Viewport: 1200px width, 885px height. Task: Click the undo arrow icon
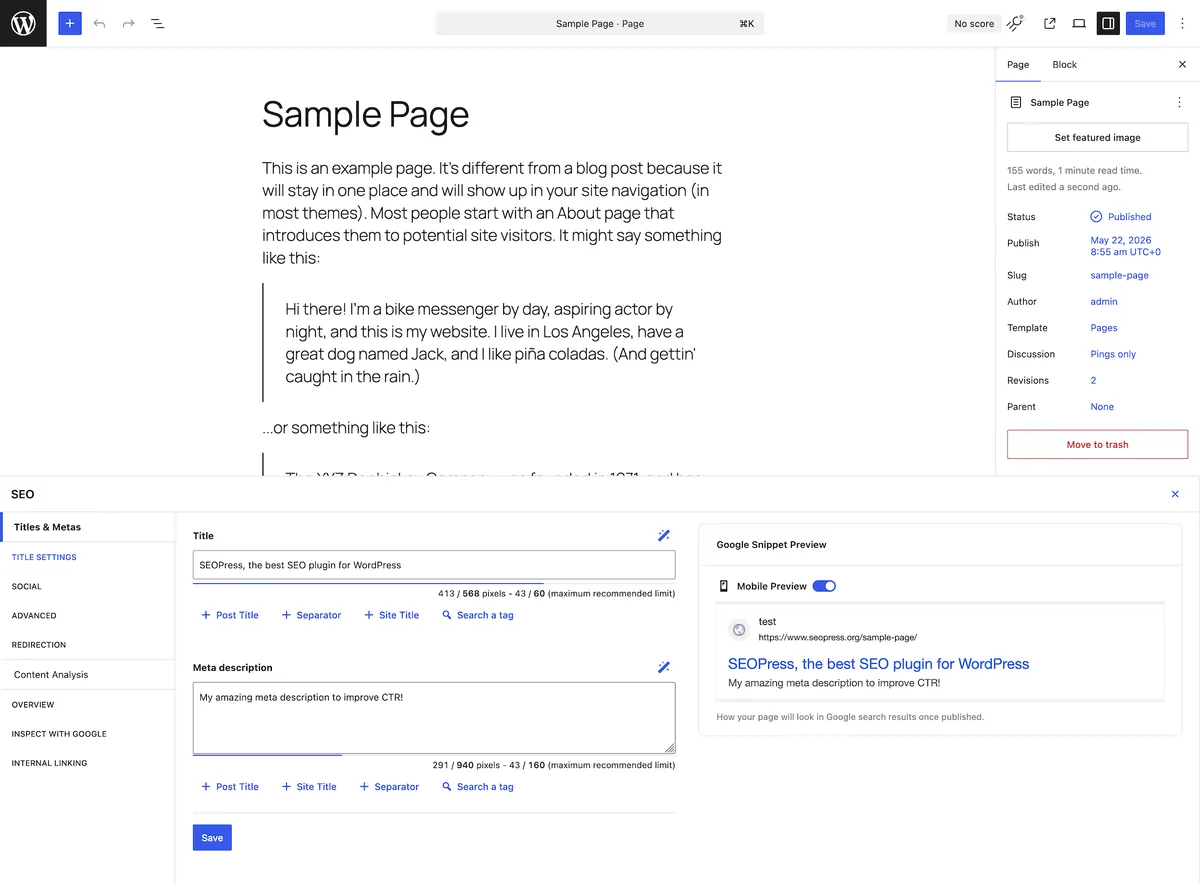click(99, 23)
